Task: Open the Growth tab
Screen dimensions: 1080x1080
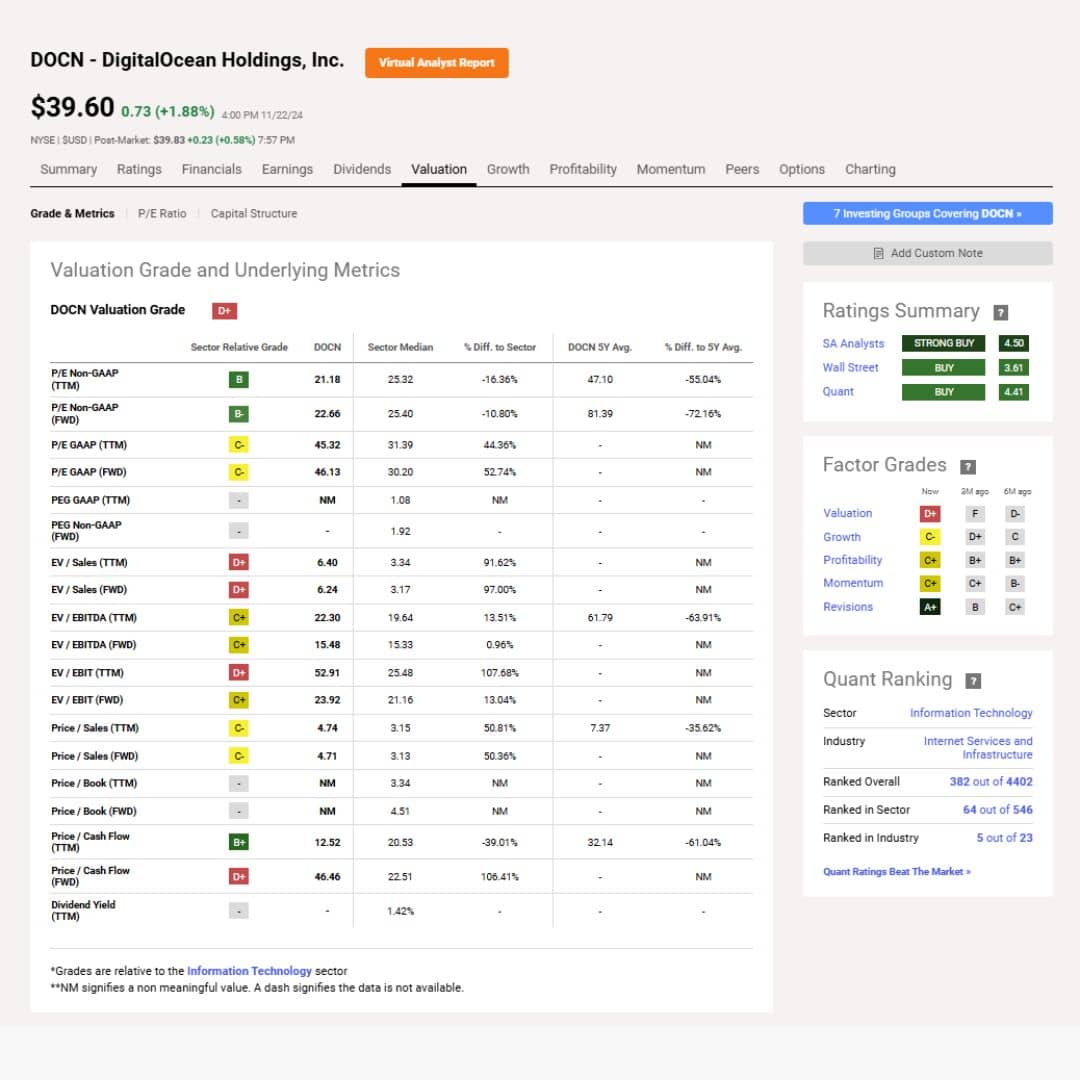Action: [508, 169]
